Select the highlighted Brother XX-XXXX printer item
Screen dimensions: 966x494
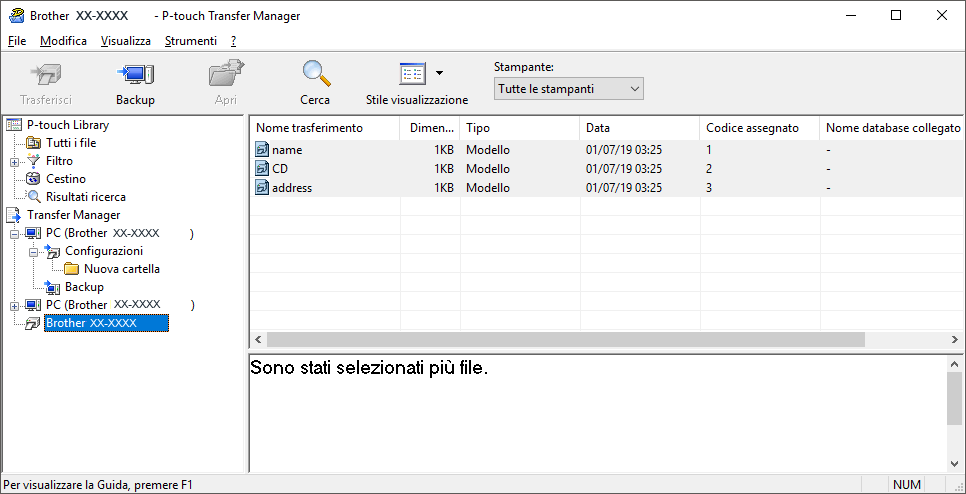pos(106,323)
